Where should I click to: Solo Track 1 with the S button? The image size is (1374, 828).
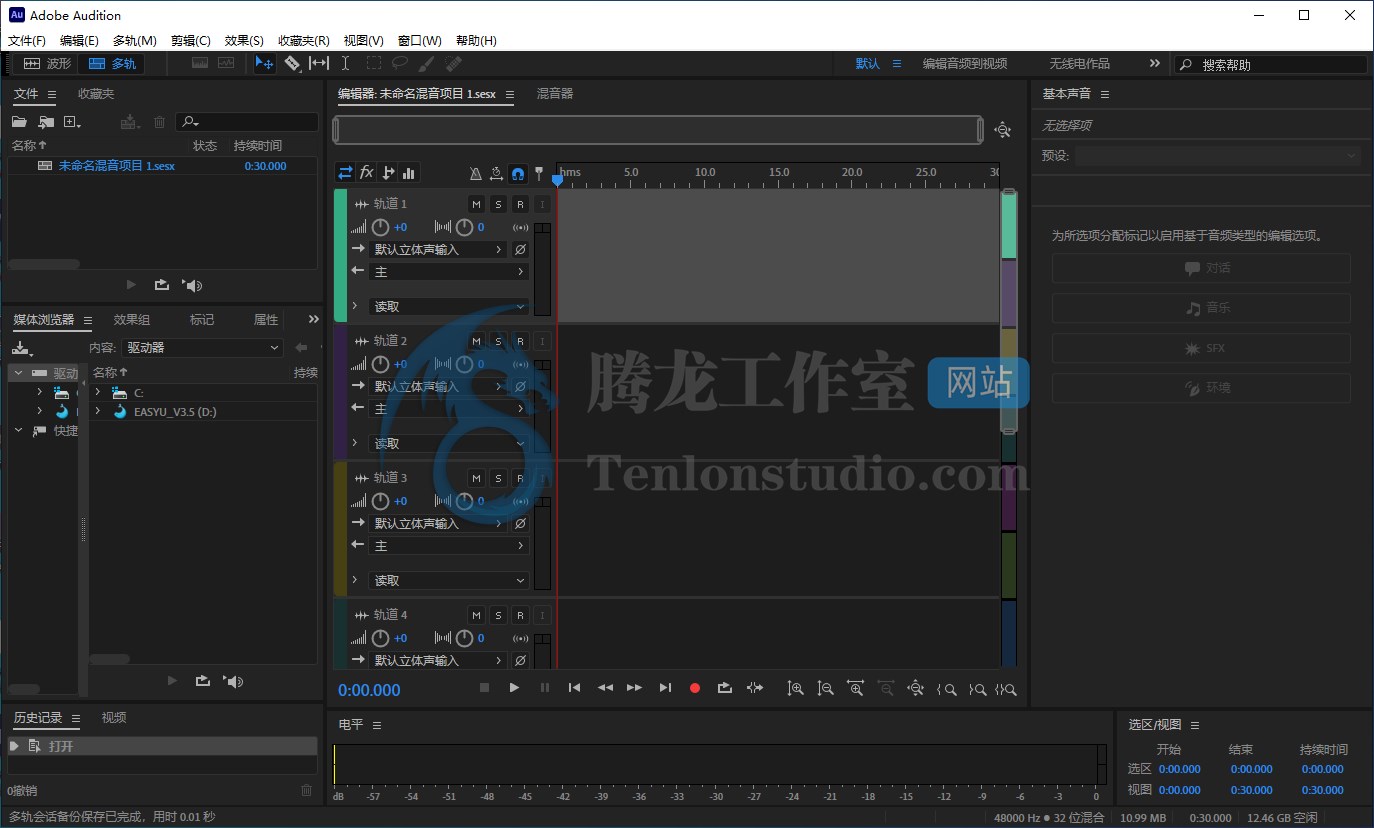498,204
